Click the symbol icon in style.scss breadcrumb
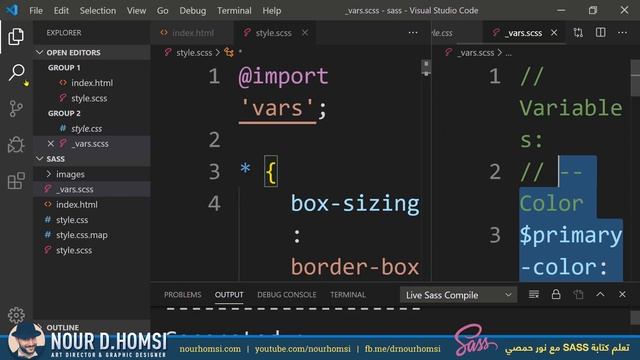Viewport: 640px width, 360px height. tap(229, 53)
